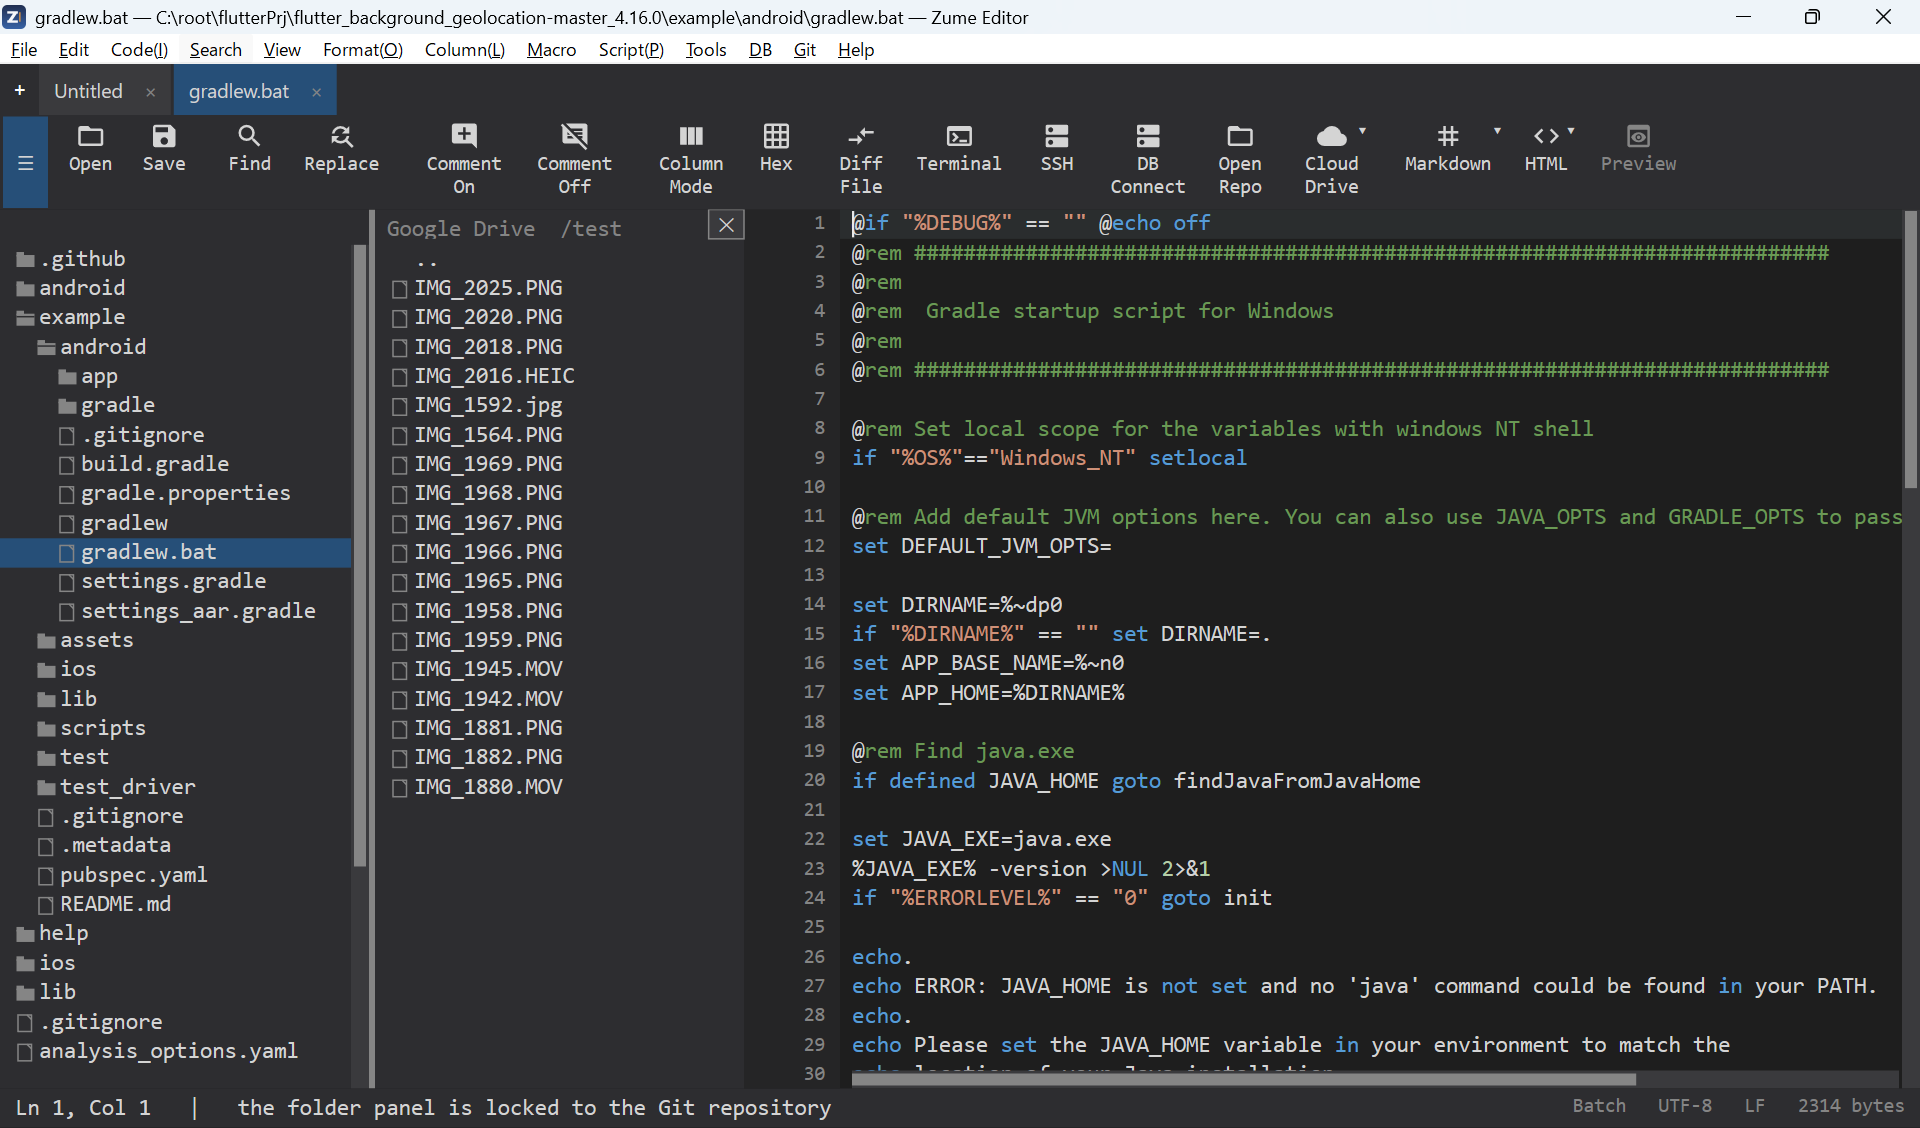Close the Google Drive panel
The height and width of the screenshot is (1128, 1920).
(x=726, y=225)
